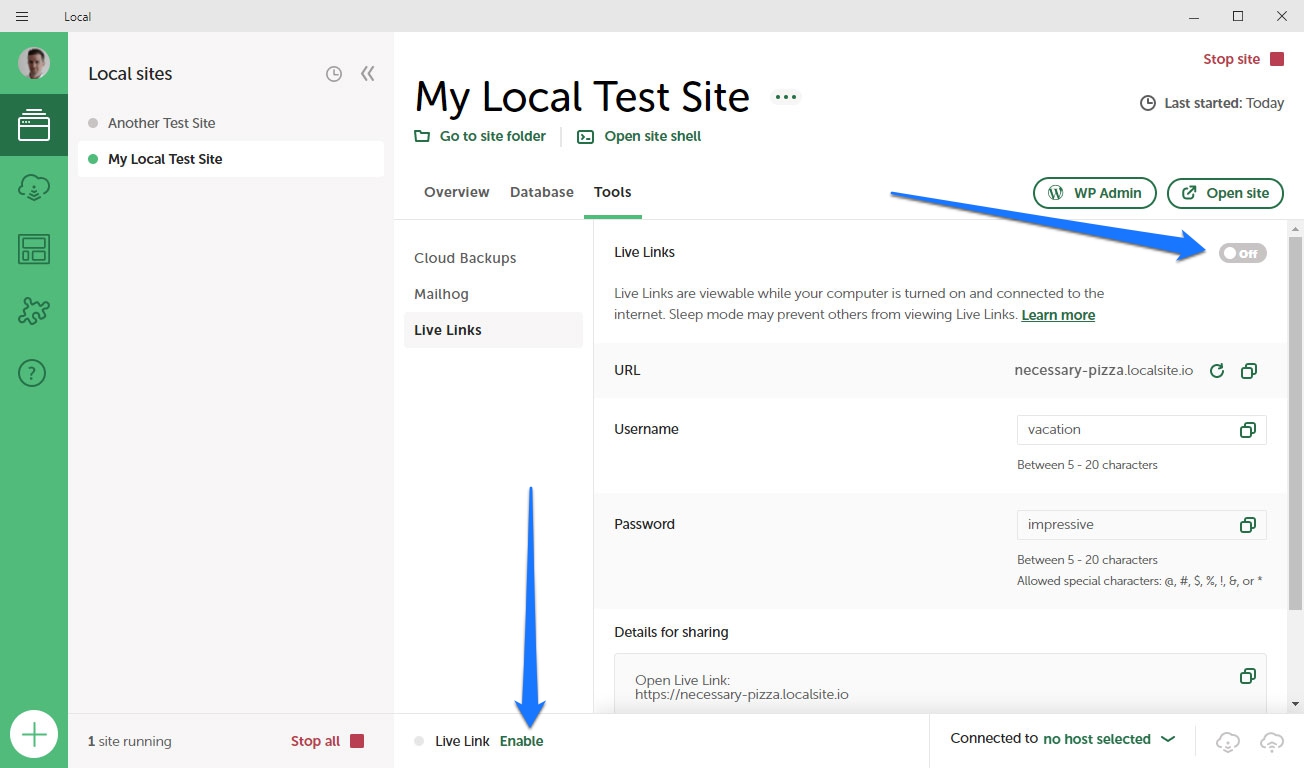Switch to the Database tab
The image size is (1304, 768).
click(542, 192)
